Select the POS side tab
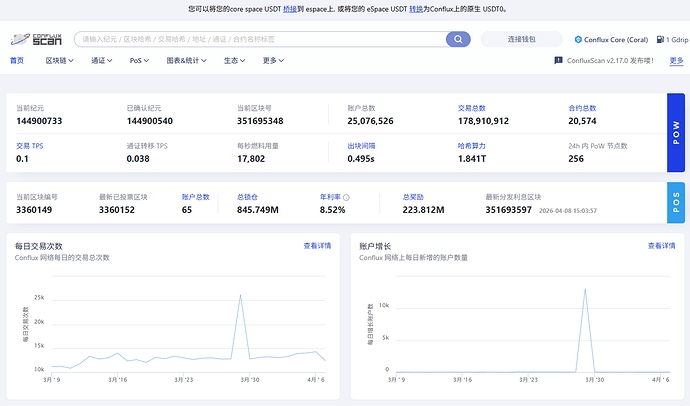The height and width of the screenshot is (406, 690). pos(676,203)
